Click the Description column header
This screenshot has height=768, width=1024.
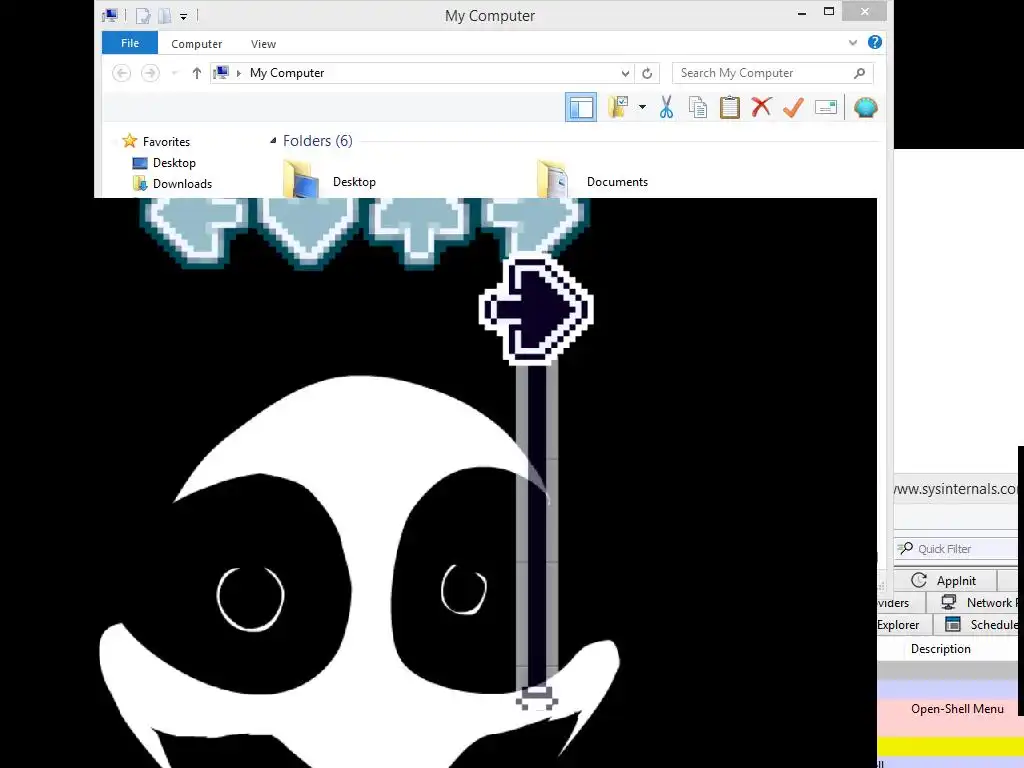940,648
